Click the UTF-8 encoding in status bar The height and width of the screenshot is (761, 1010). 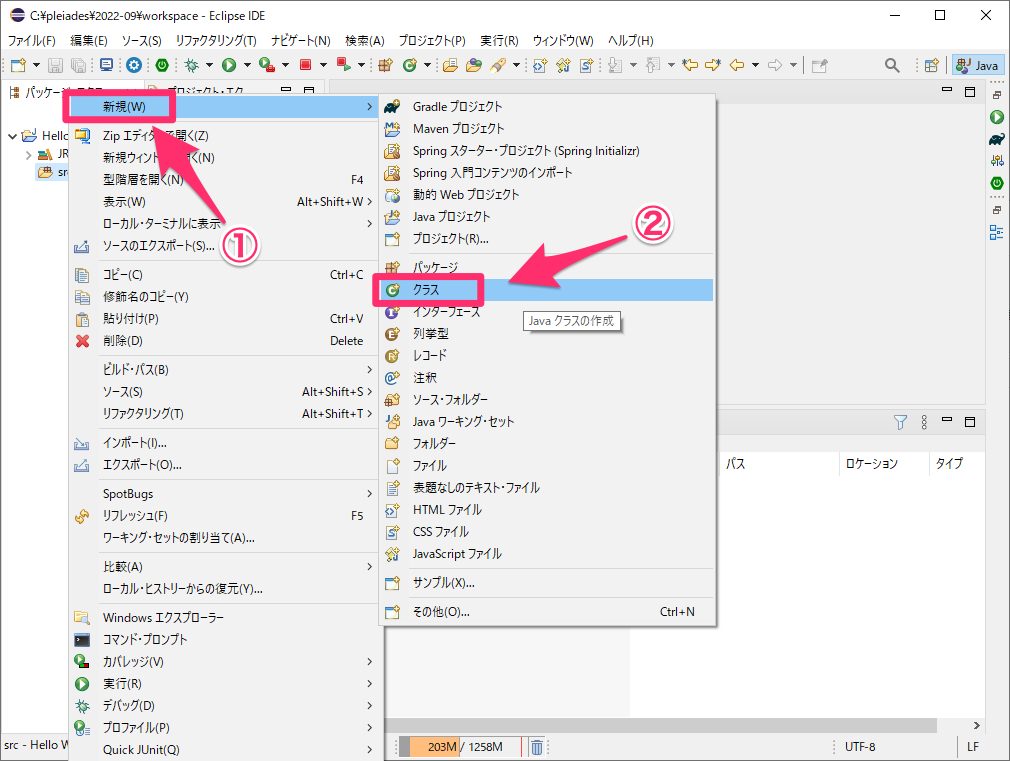860,747
